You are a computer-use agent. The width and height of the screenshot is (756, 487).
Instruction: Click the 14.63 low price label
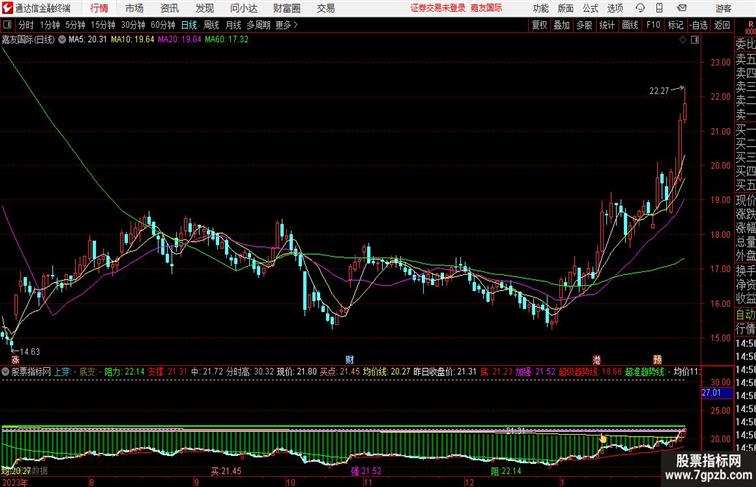point(29,352)
